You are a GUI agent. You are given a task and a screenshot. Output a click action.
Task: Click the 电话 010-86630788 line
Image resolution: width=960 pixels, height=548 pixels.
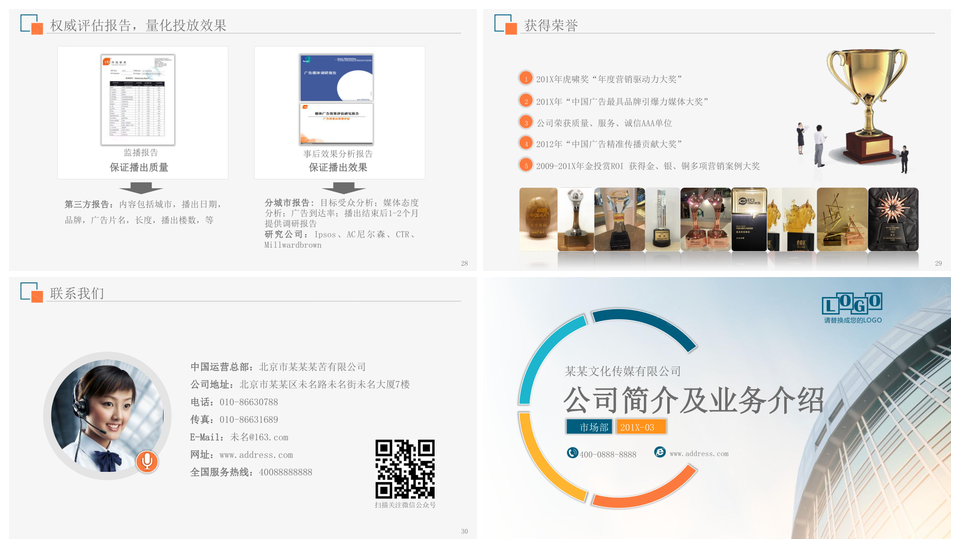point(234,402)
